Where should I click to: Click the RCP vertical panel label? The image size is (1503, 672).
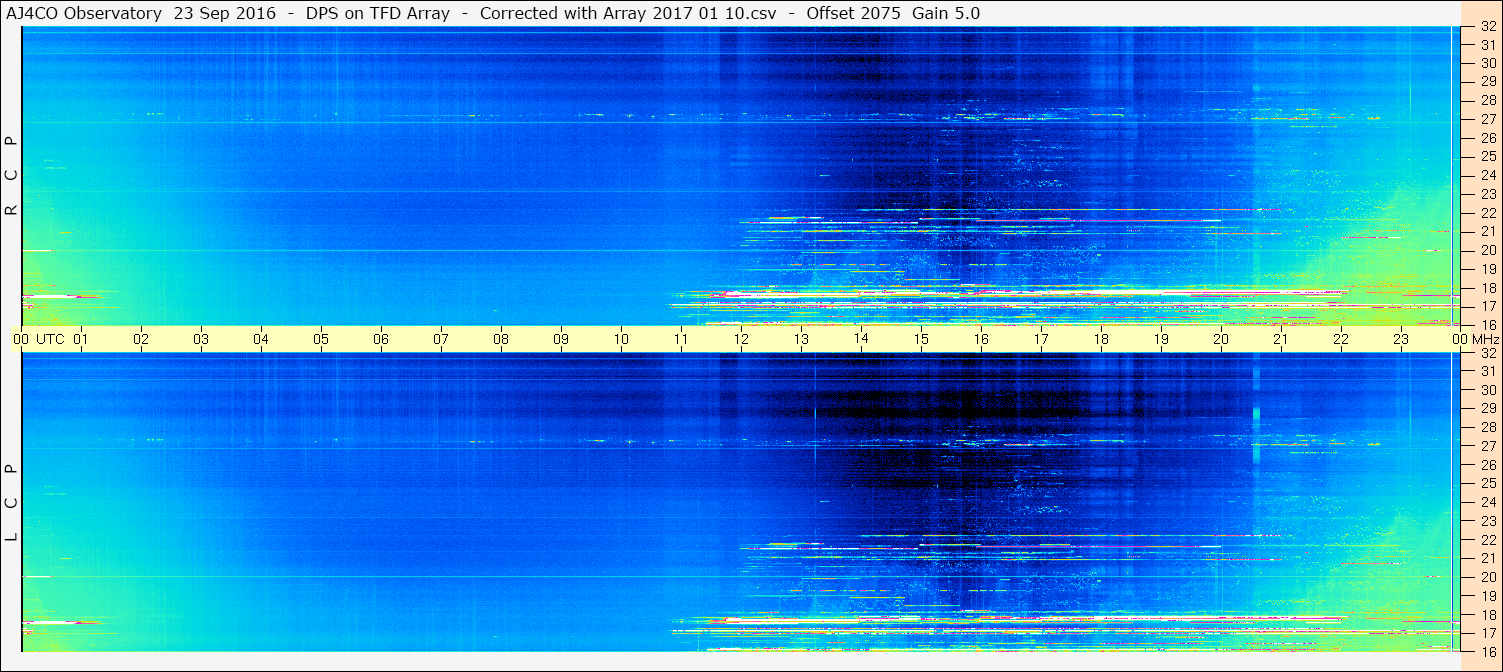tap(12, 176)
